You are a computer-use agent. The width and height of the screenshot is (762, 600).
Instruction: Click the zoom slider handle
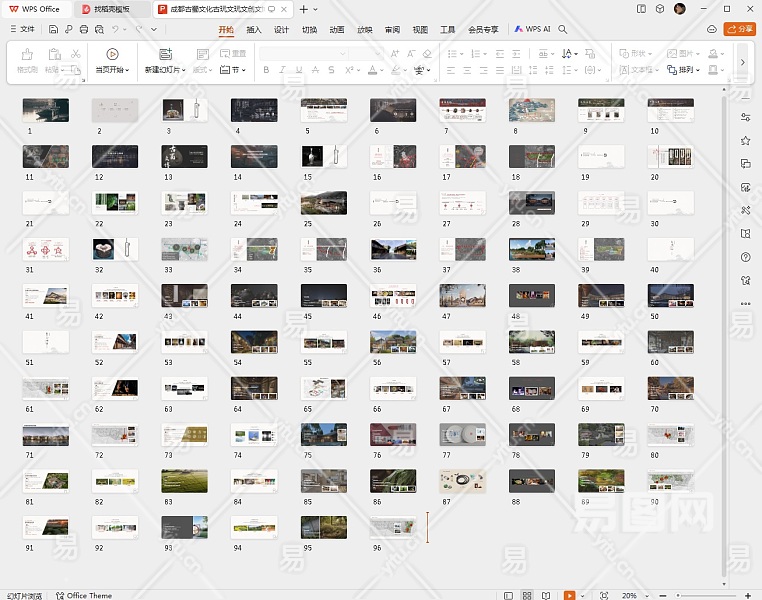(x=679, y=595)
